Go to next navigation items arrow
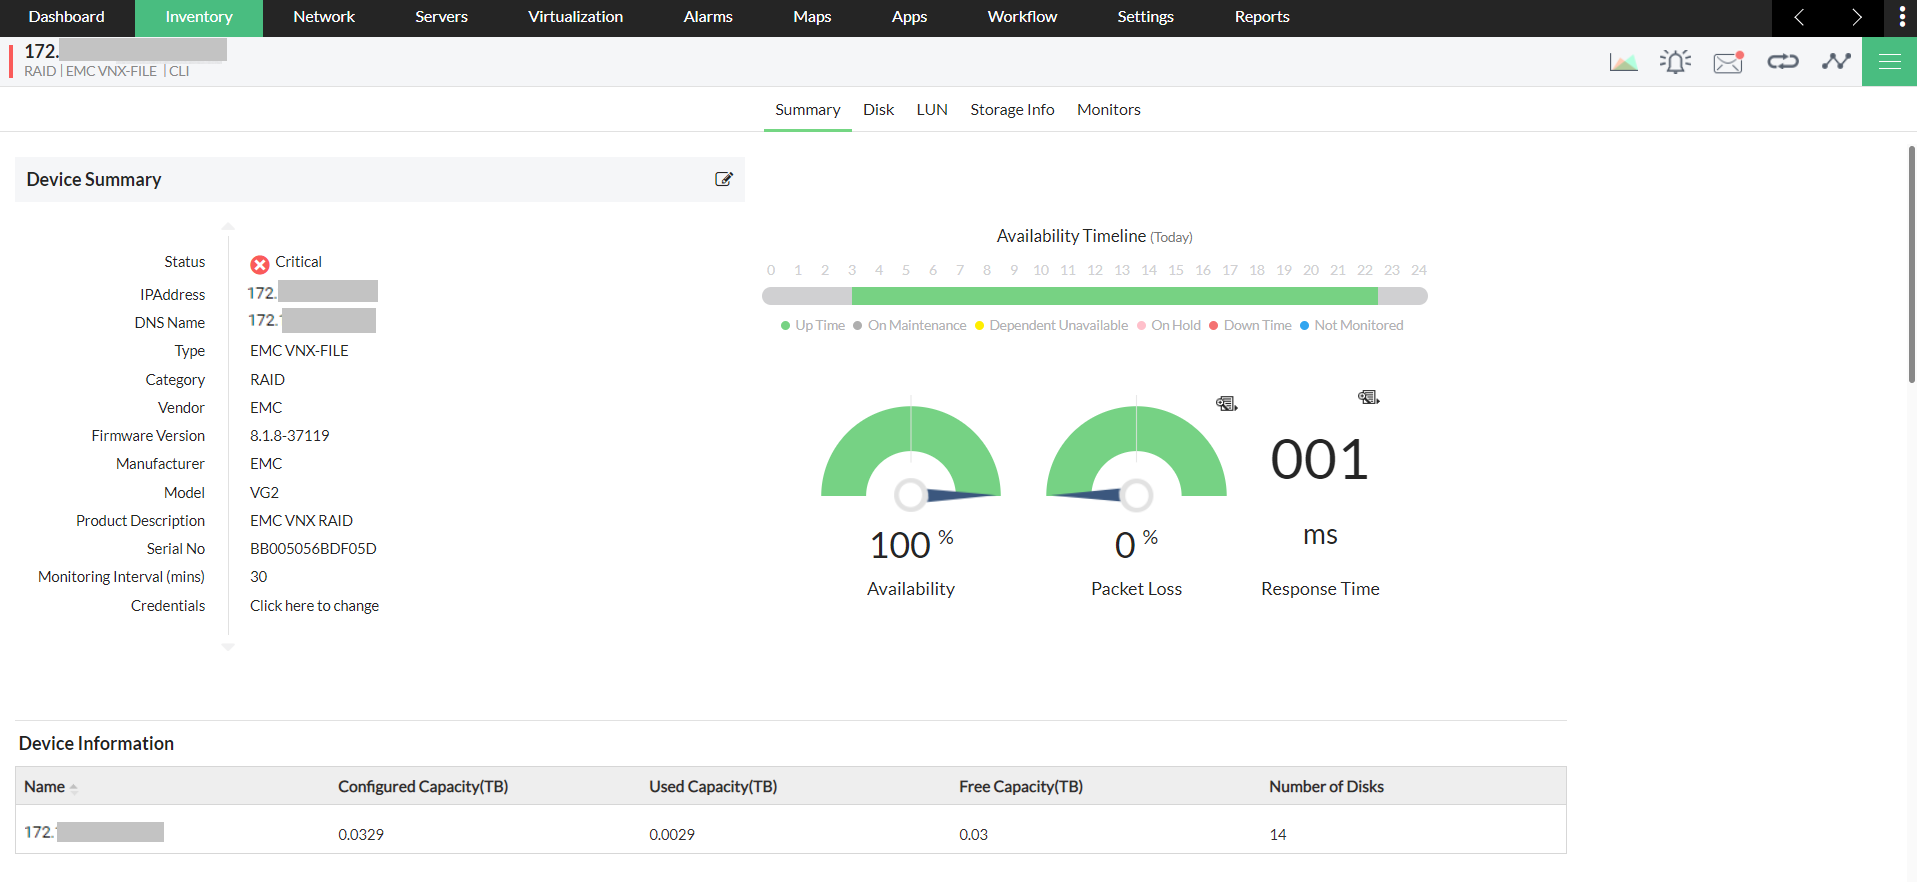 (x=1856, y=17)
